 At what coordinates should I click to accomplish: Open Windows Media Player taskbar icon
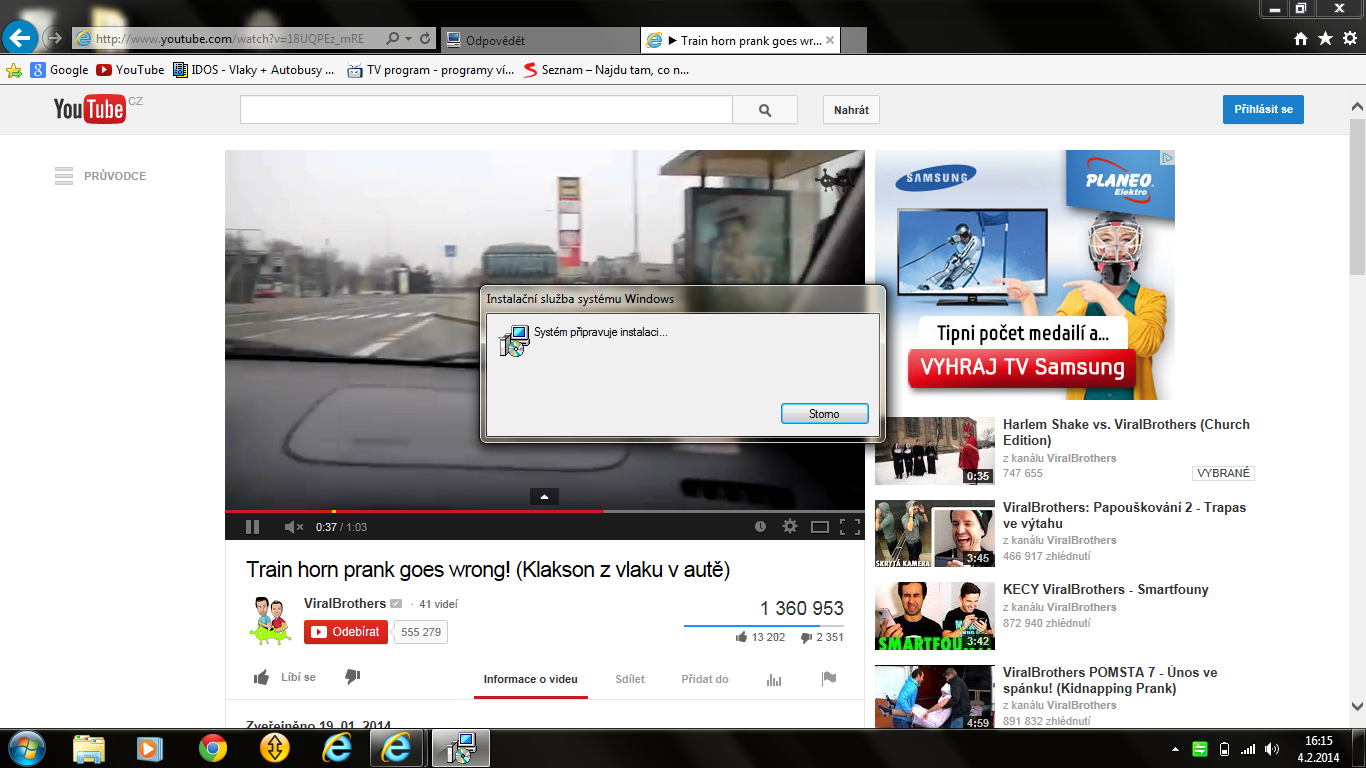pos(150,748)
